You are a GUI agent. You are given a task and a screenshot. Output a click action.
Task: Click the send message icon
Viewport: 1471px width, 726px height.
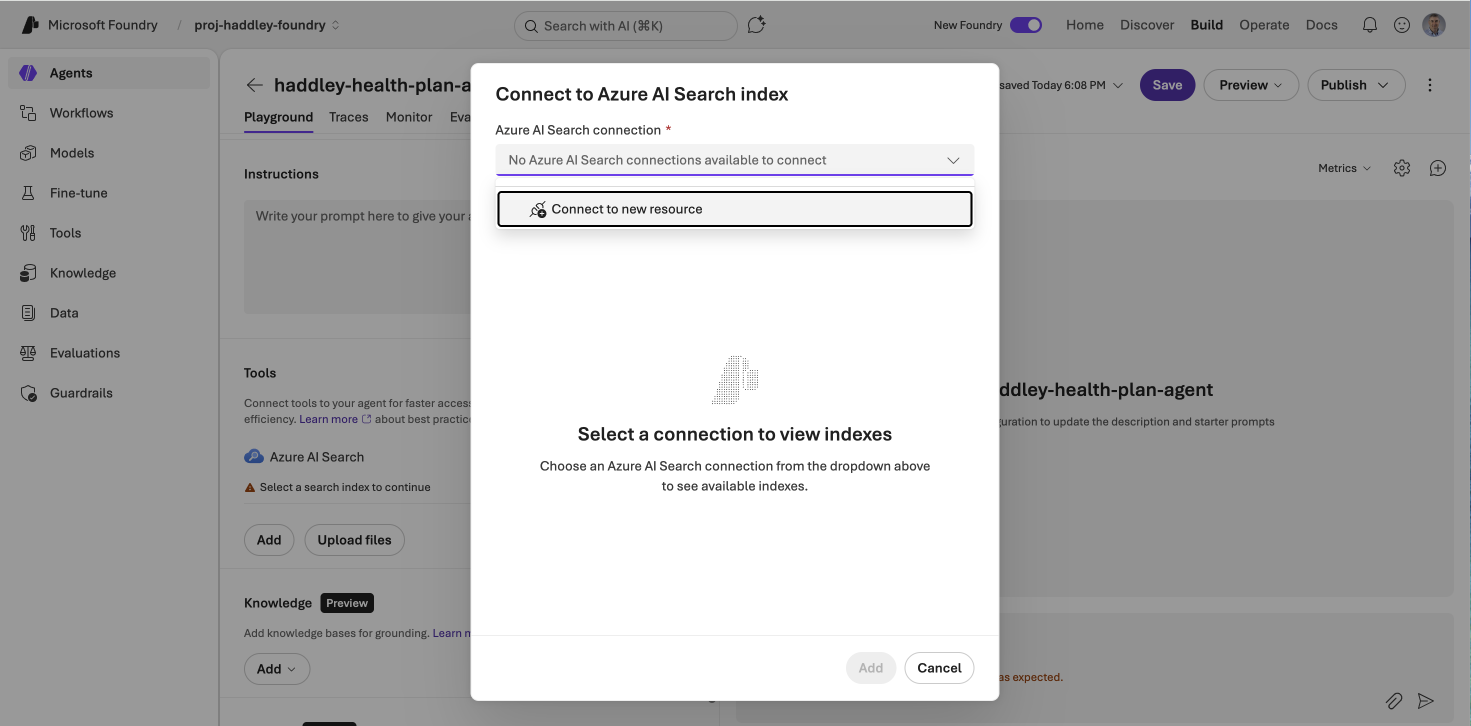click(1425, 701)
